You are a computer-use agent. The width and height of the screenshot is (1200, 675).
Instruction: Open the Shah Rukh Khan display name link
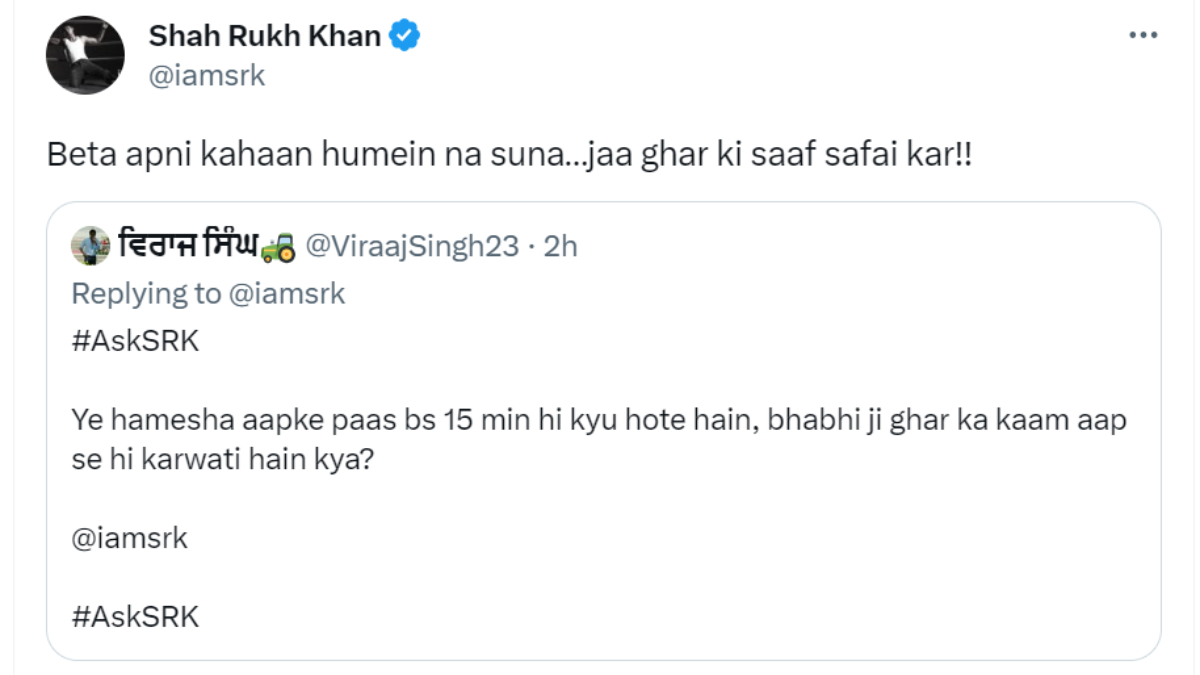pyautogui.click(x=264, y=37)
